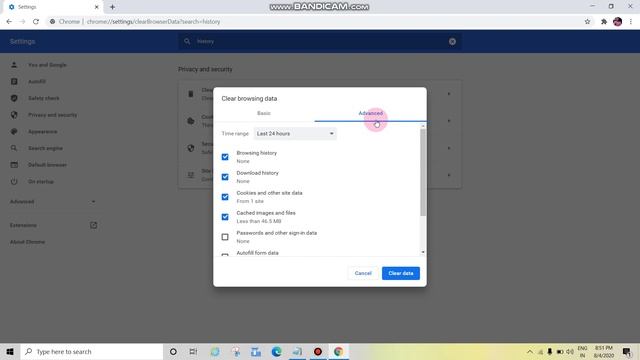Click the palette icon beside Appearance
This screenshot has width=640, height=360.
(x=14, y=132)
